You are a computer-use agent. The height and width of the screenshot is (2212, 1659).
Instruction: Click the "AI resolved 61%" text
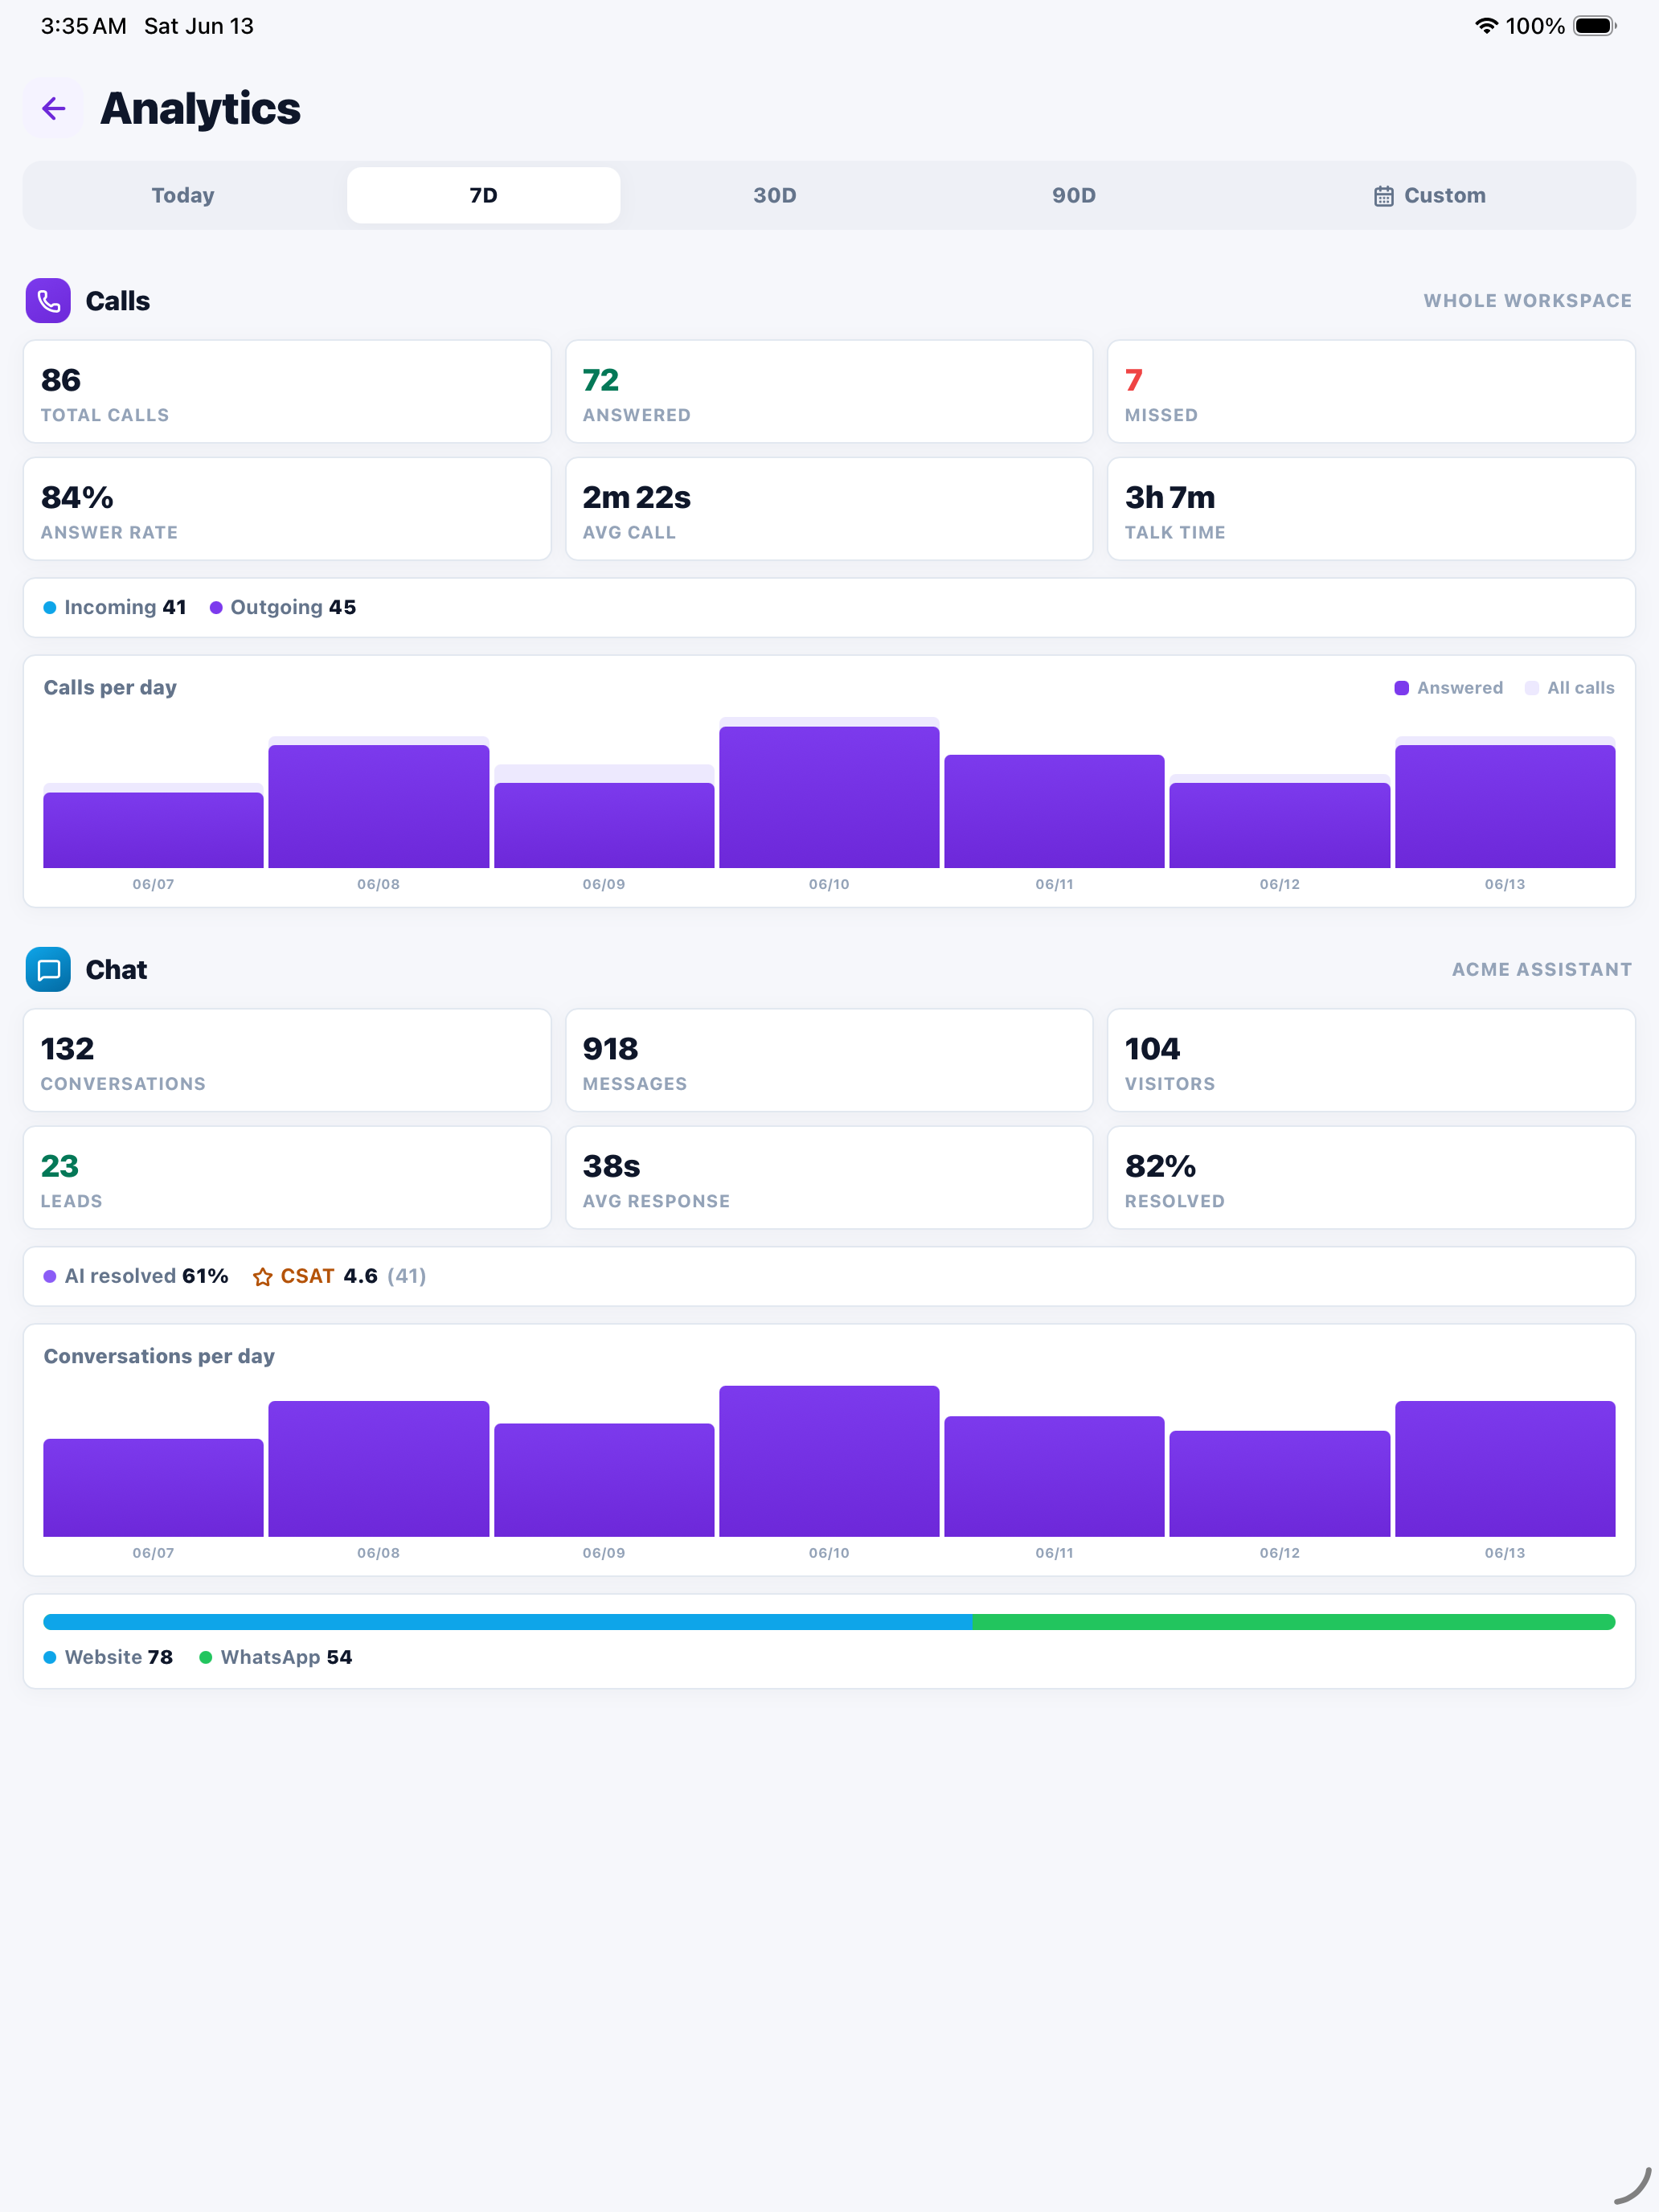click(146, 1277)
